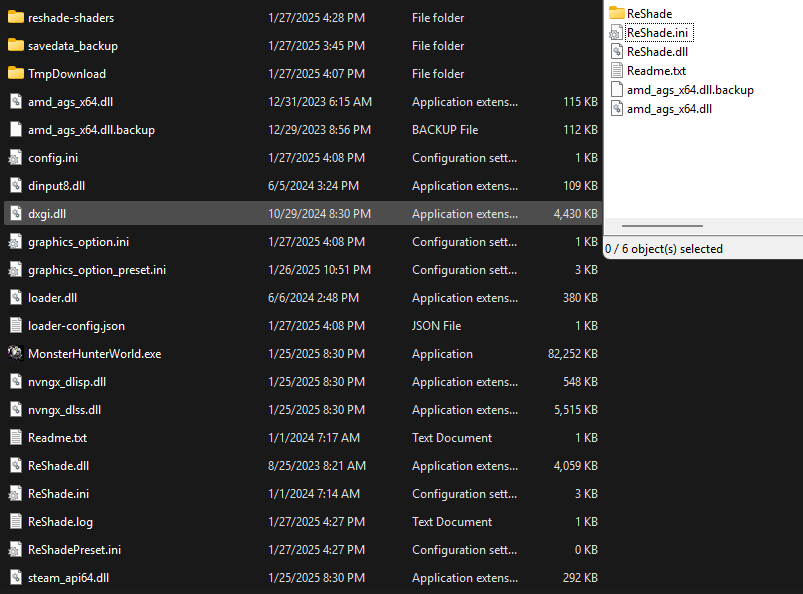Click the steam_api64.dll file icon
This screenshot has width=803, height=594.
coord(15,578)
